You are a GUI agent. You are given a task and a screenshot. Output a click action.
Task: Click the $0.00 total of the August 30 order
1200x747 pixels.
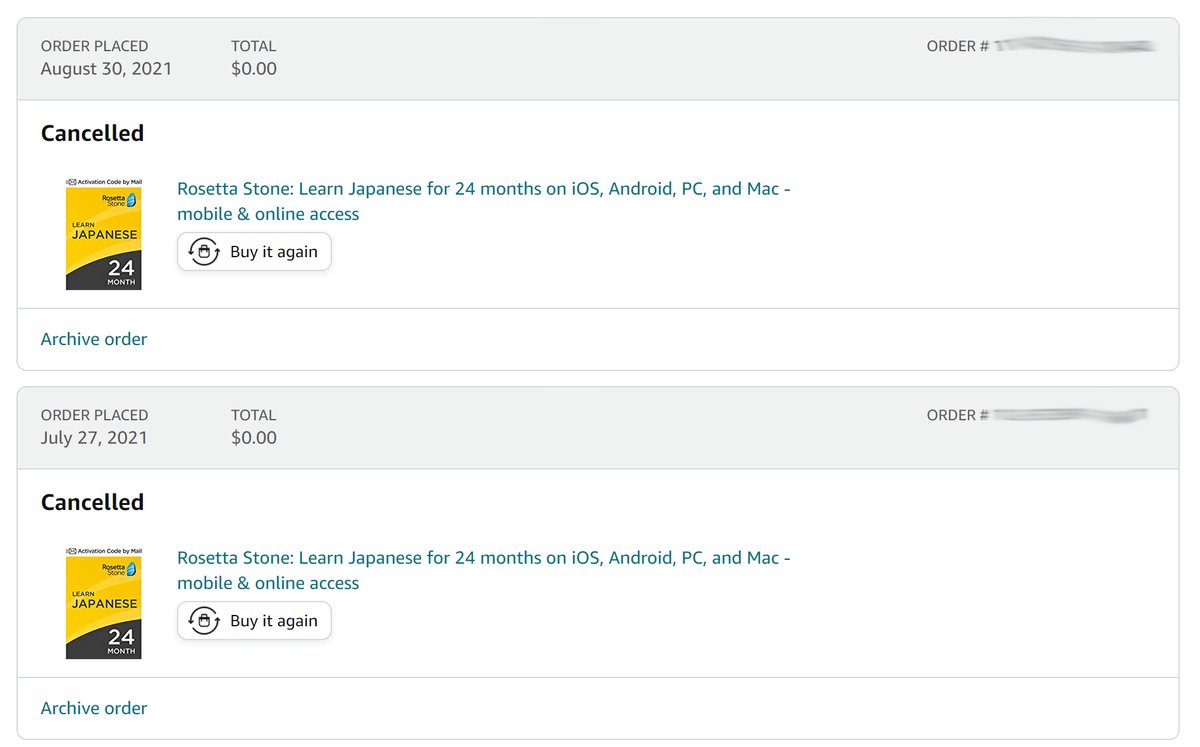(x=254, y=69)
